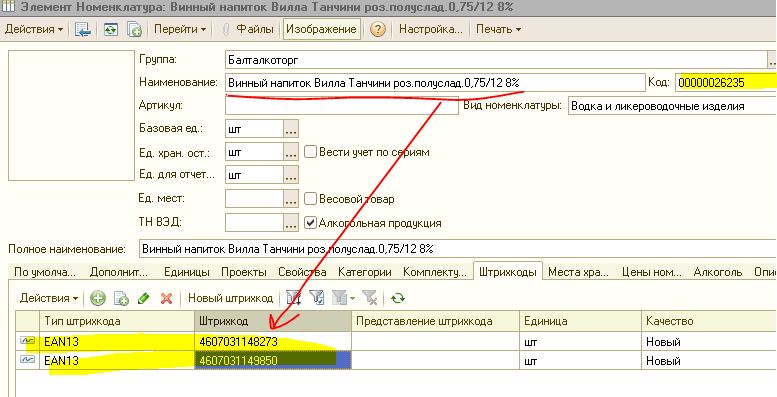Click into the empty Артикул input field
The image size is (777, 397).
[x=341, y=106]
